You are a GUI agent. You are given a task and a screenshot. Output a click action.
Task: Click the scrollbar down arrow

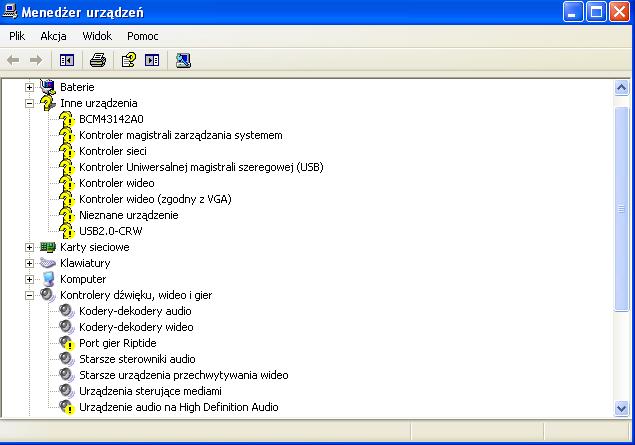[x=622, y=408]
